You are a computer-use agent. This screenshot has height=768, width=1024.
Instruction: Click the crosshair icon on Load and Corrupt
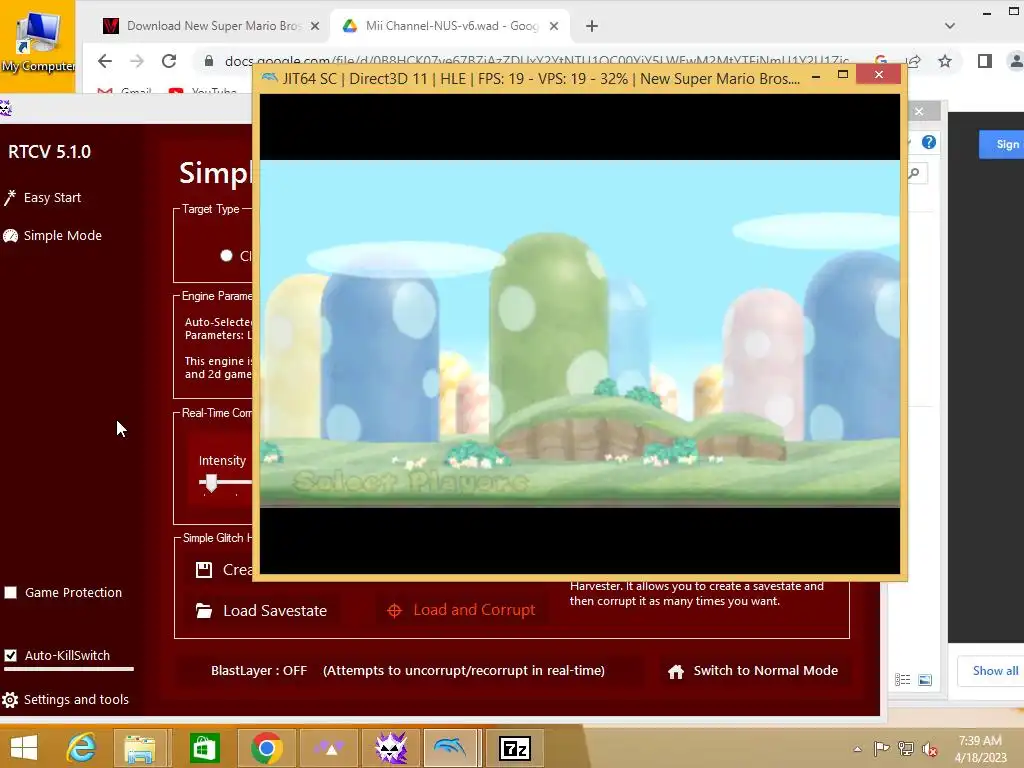pos(394,611)
